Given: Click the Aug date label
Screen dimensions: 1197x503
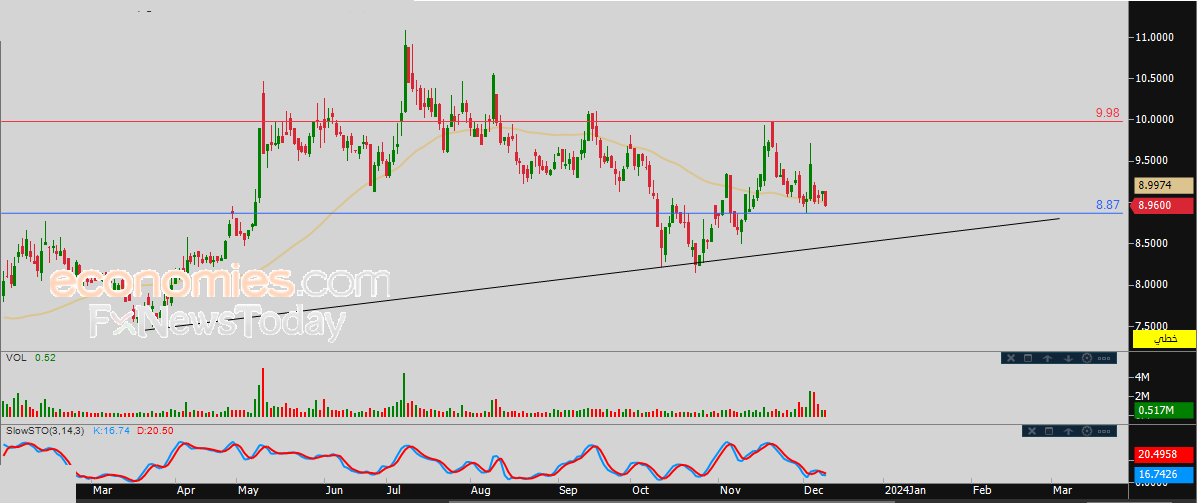Looking at the screenshot, I should click(480, 492).
